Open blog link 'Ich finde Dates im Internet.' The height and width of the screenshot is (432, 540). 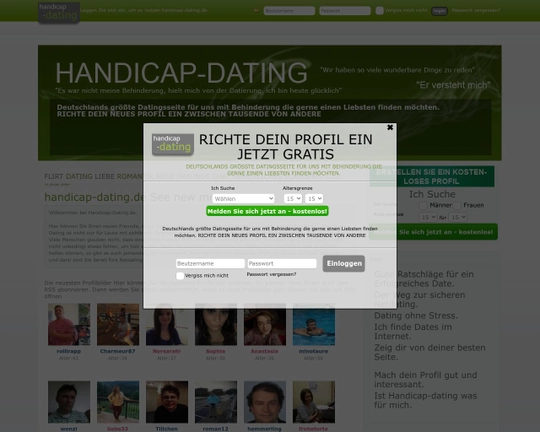coord(413,331)
